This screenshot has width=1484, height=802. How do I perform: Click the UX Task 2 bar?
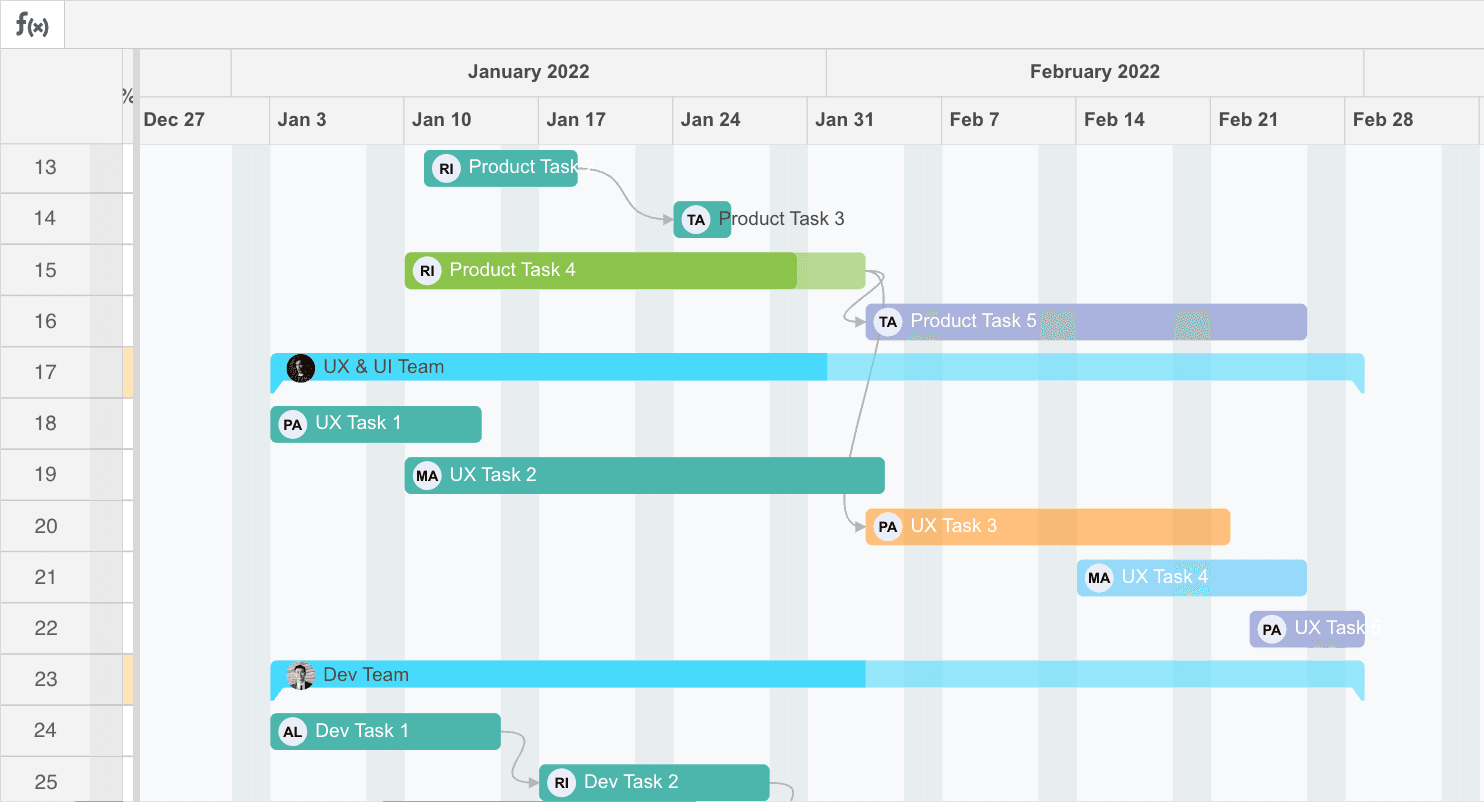tap(700, 475)
